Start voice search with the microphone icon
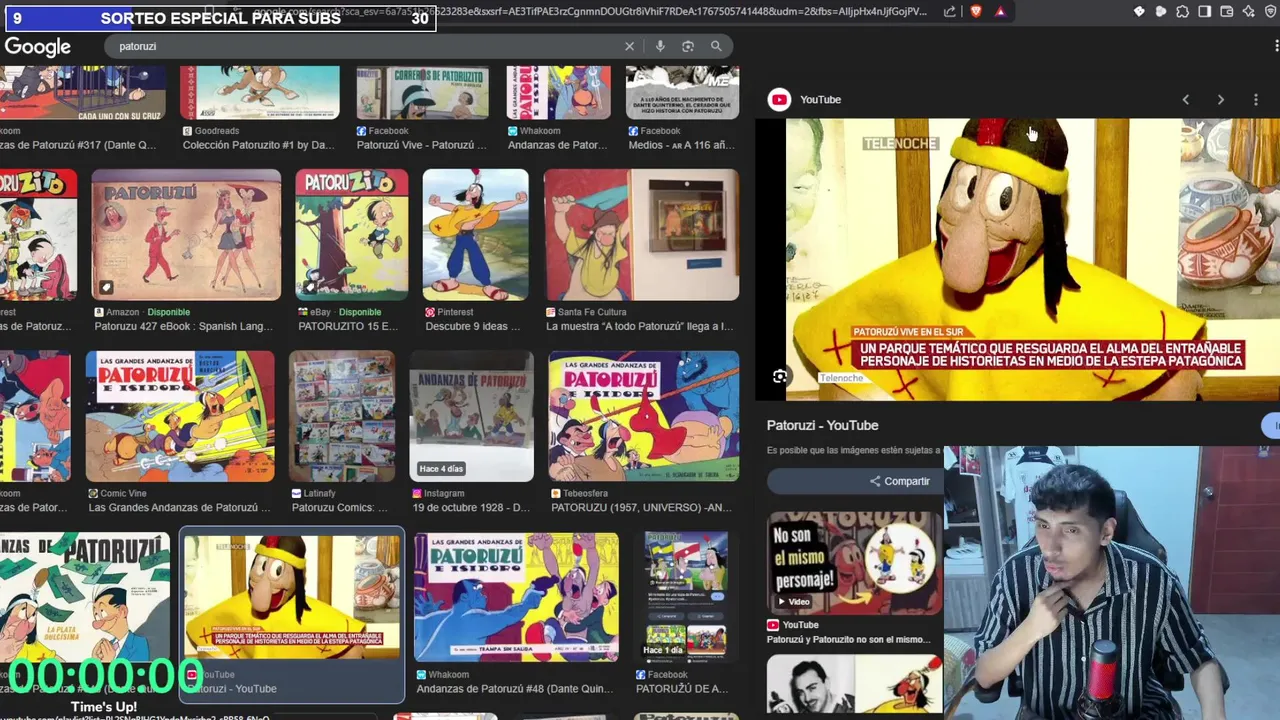 (660, 46)
